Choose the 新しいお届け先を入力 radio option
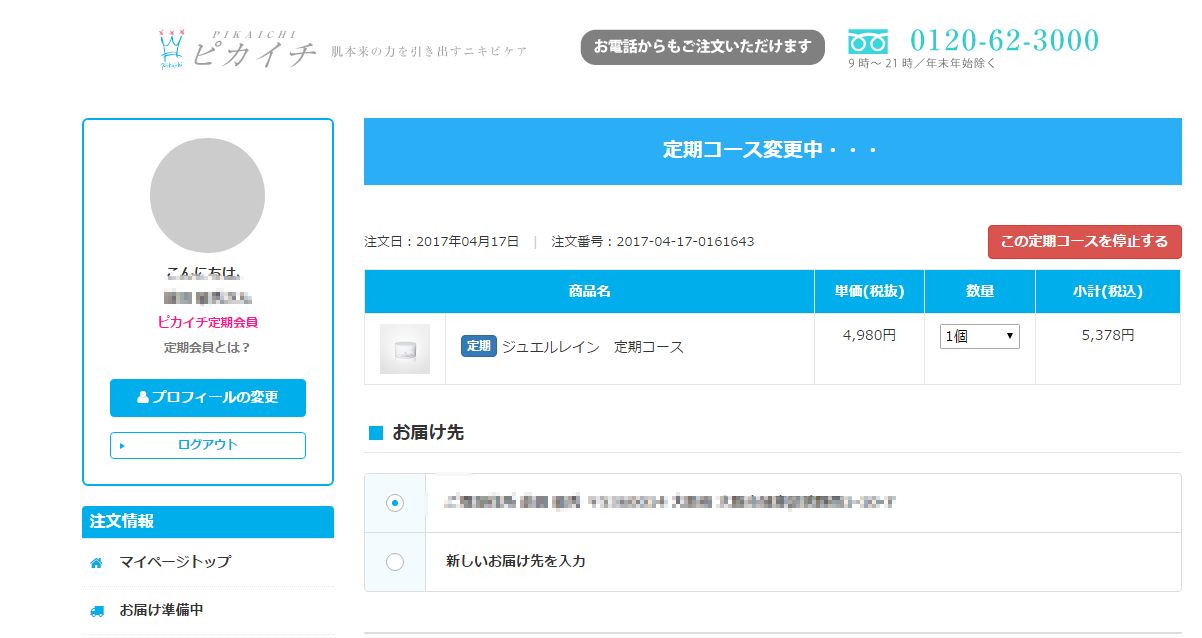 (x=395, y=562)
